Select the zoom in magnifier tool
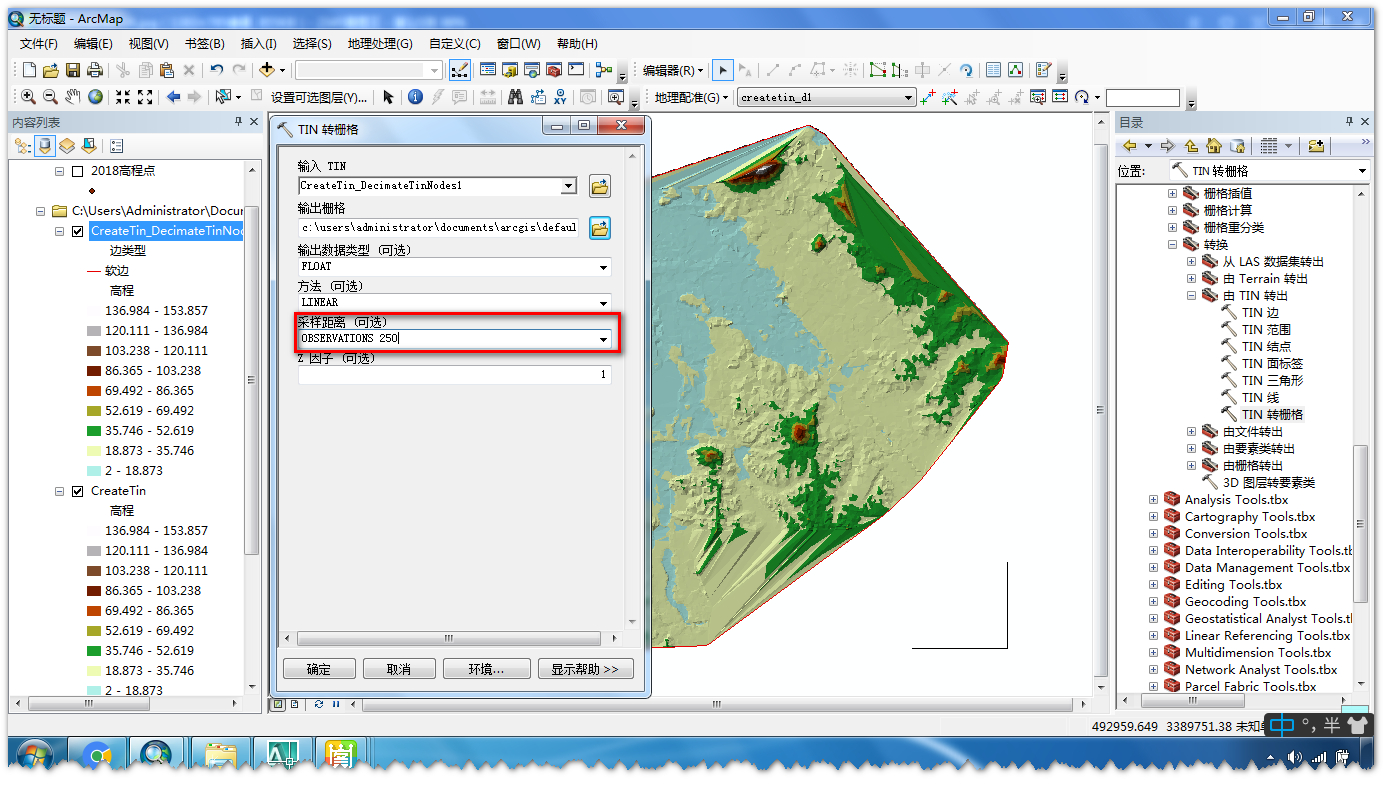The width and height of the screenshot is (1383, 785). (x=29, y=97)
